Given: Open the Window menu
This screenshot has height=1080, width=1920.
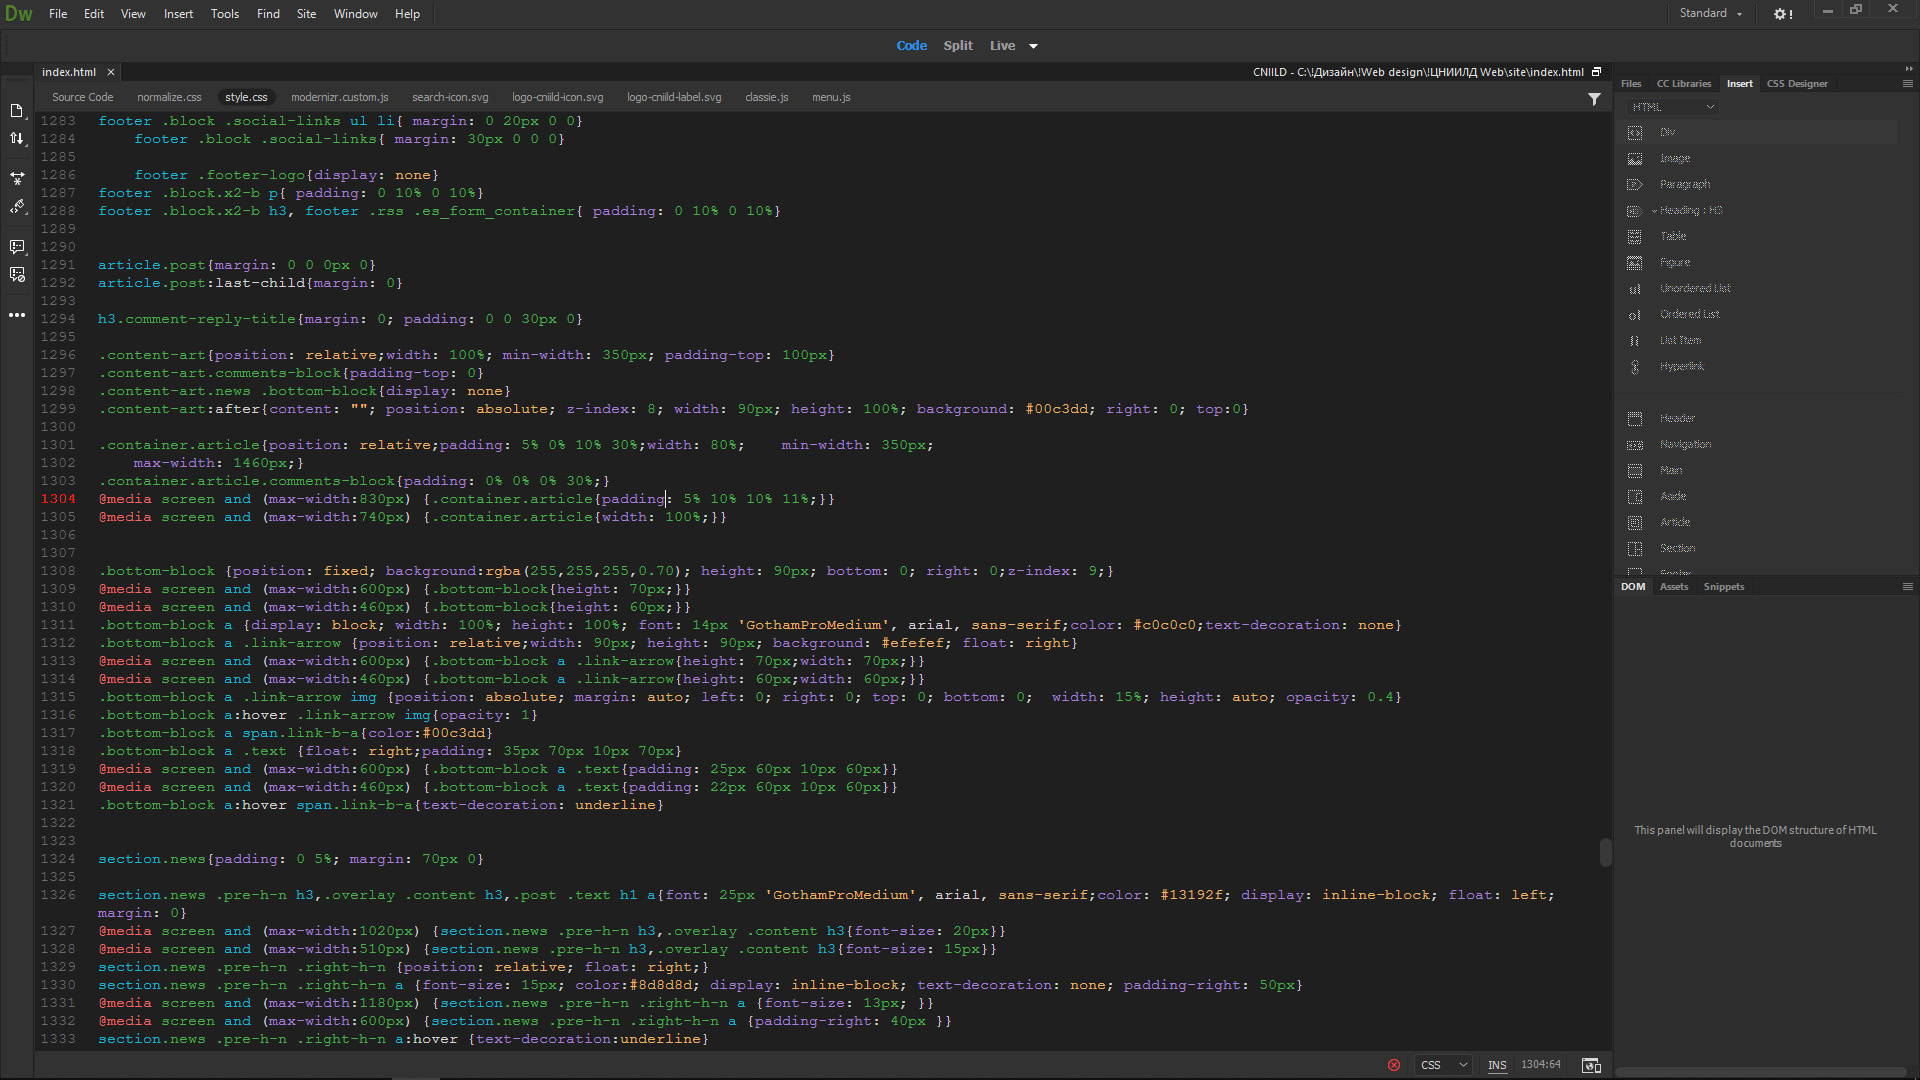Looking at the screenshot, I should click(x=355, y=14).
